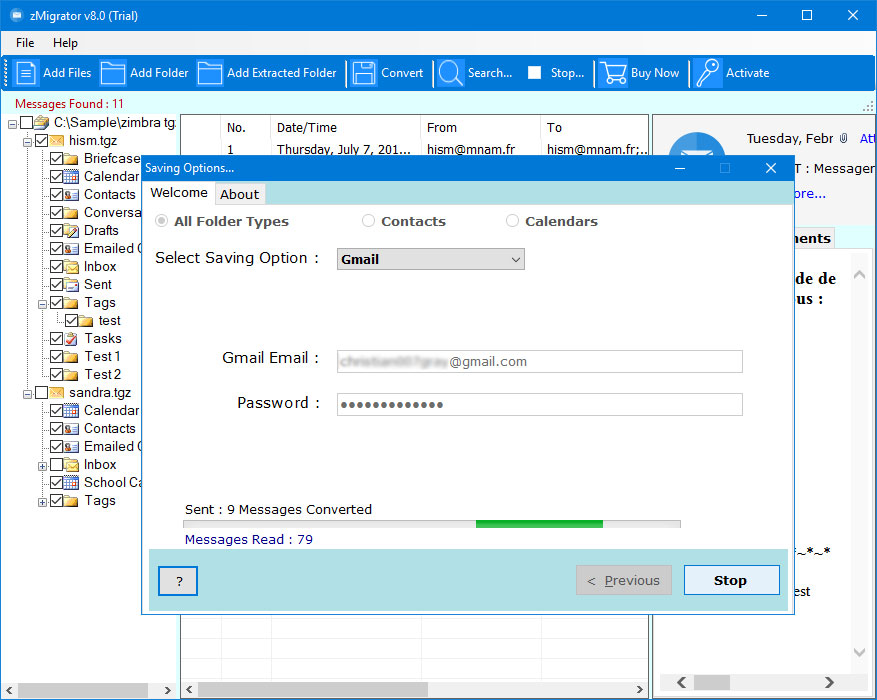Click the Inbox icon under hism.tgz
Screen dimensions: 877x700
71,267
